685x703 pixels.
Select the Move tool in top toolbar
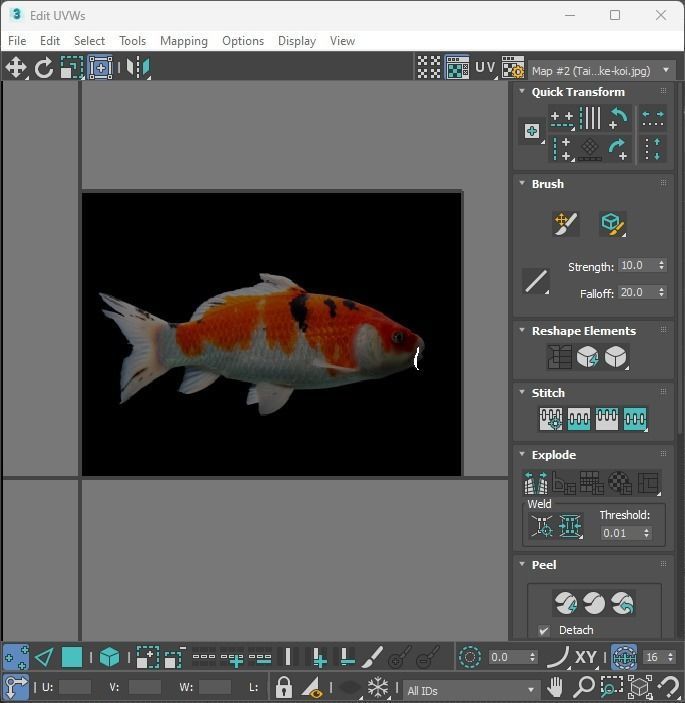tap(16, 68)
